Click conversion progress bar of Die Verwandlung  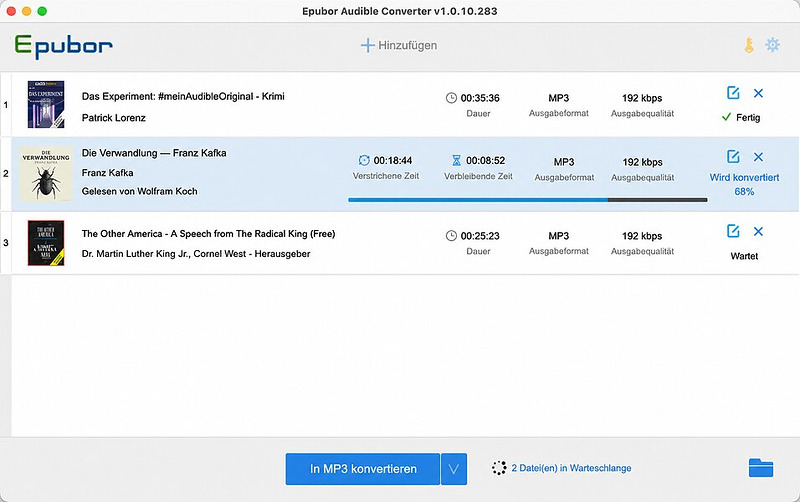pos(528,200)
